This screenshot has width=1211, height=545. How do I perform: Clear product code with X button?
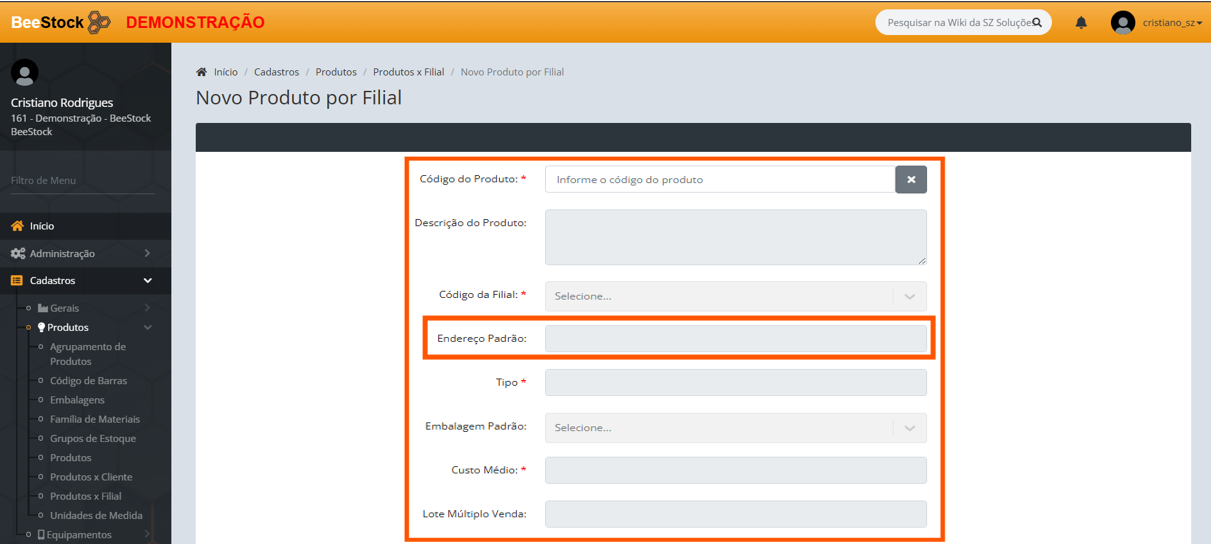[910, 179]
